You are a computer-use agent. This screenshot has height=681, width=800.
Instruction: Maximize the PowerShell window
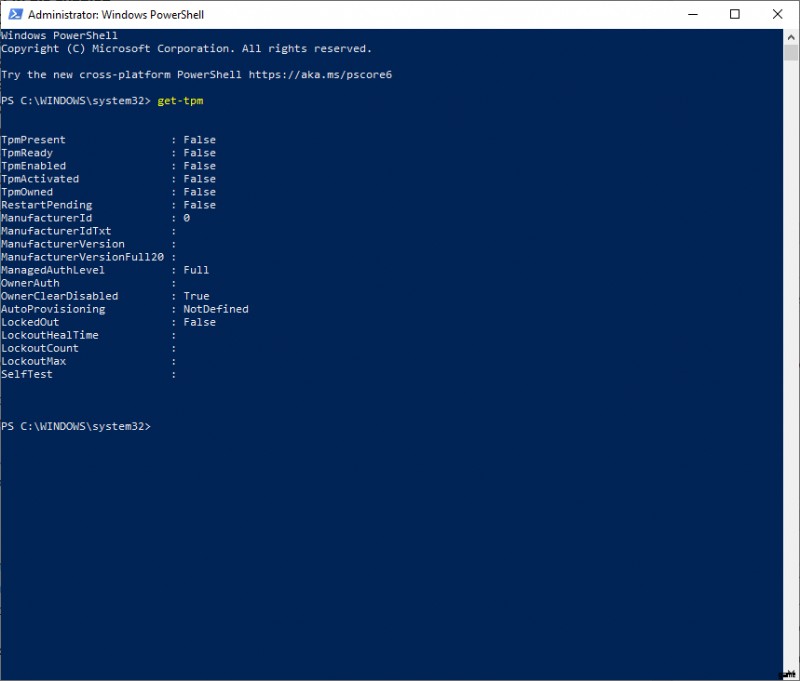coord(735,14)
